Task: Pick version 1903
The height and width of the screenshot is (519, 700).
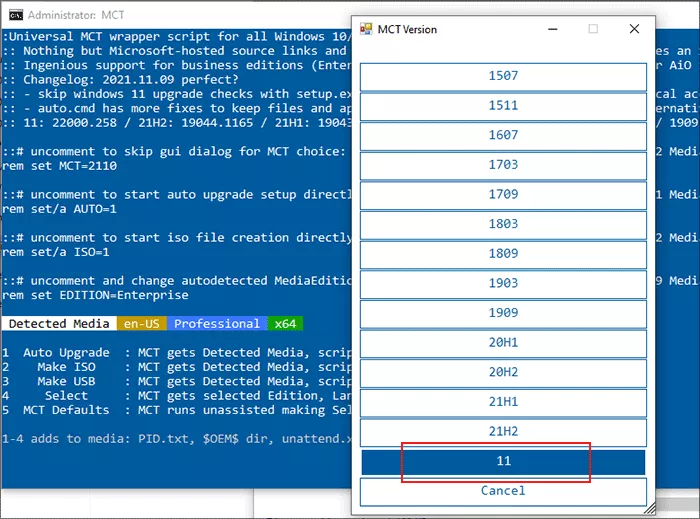Action: coord(503,283)
